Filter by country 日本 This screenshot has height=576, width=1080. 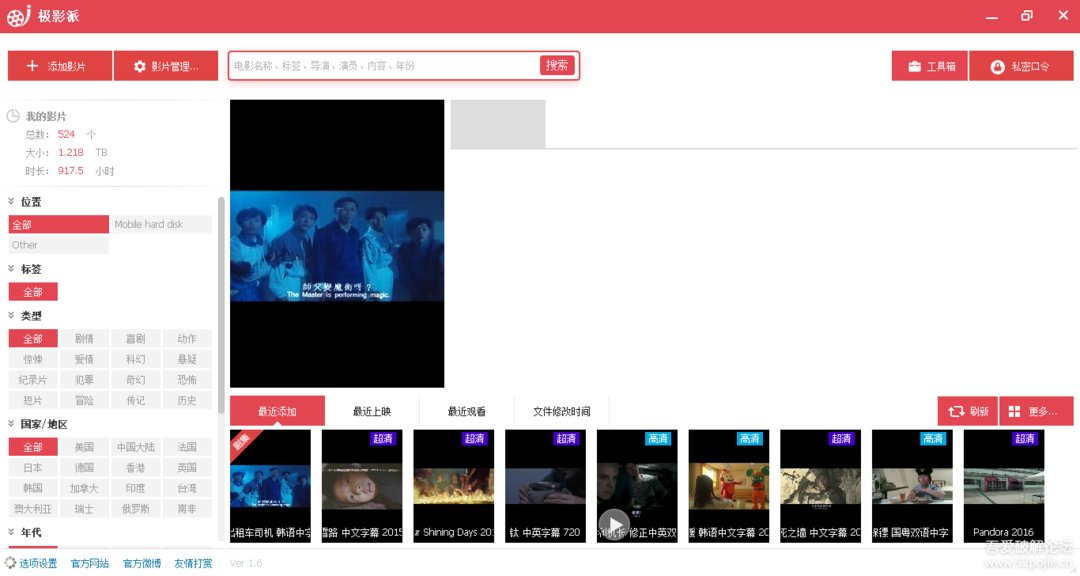coord(33,468)
